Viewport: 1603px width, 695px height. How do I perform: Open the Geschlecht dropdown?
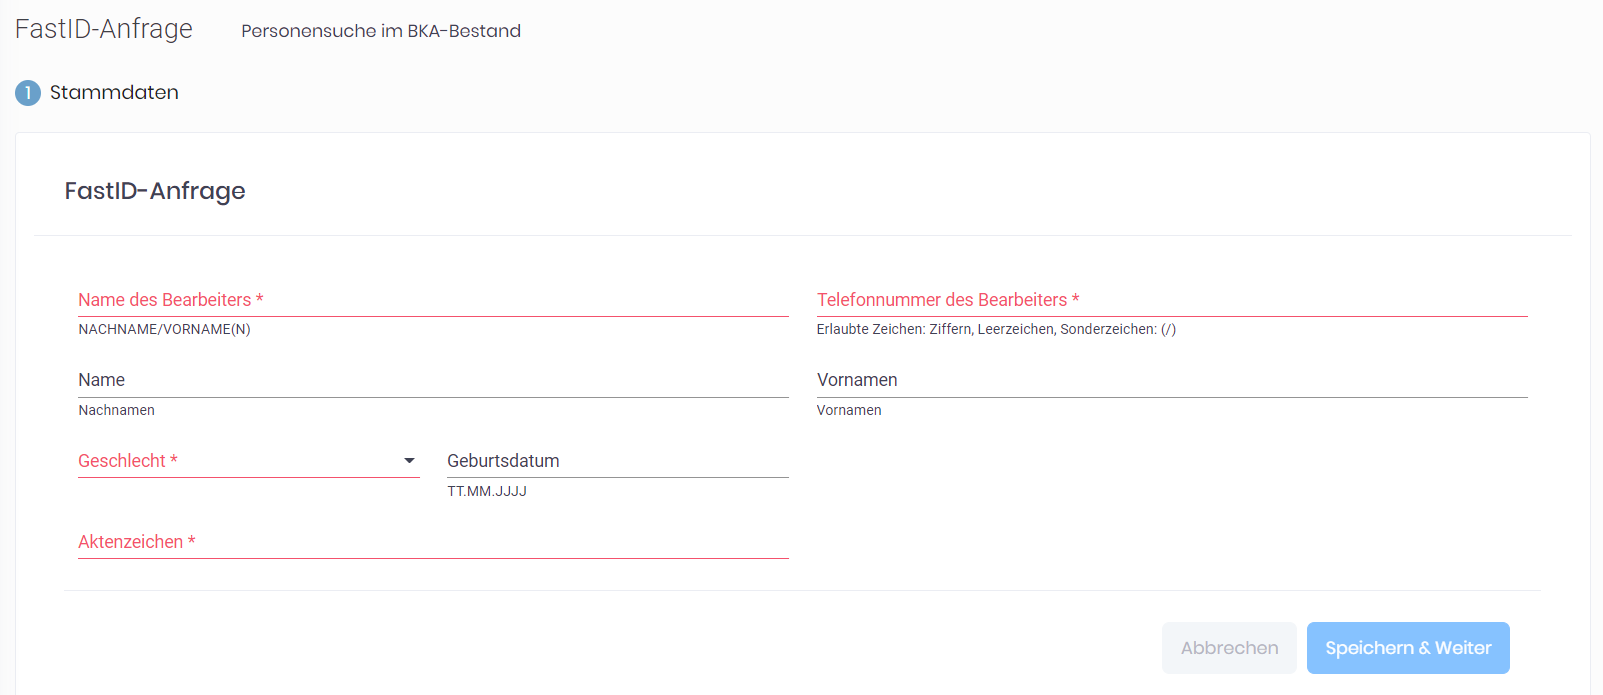click(x=249, y=461)
